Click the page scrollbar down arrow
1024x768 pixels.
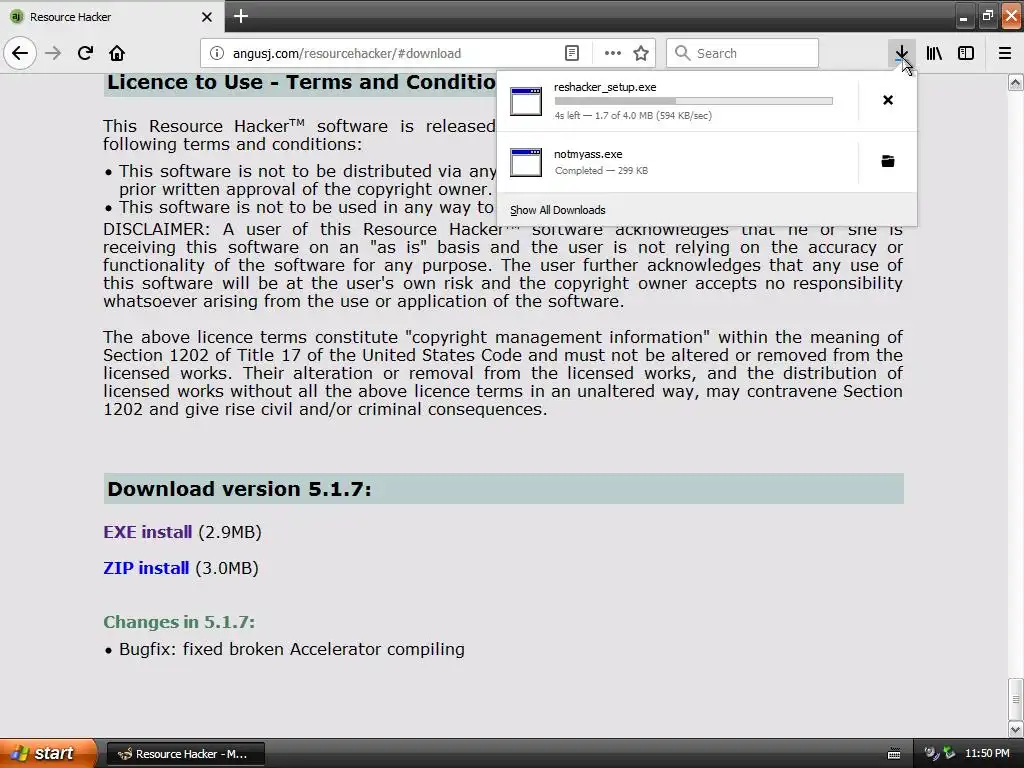(x=1016, y=729)
